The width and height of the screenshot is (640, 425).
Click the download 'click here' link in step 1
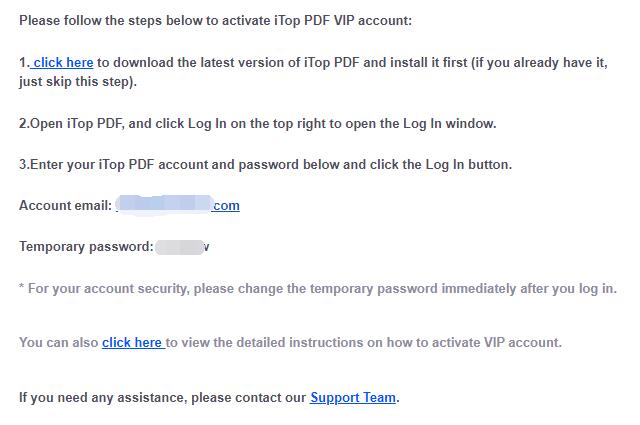pos(63,62)
